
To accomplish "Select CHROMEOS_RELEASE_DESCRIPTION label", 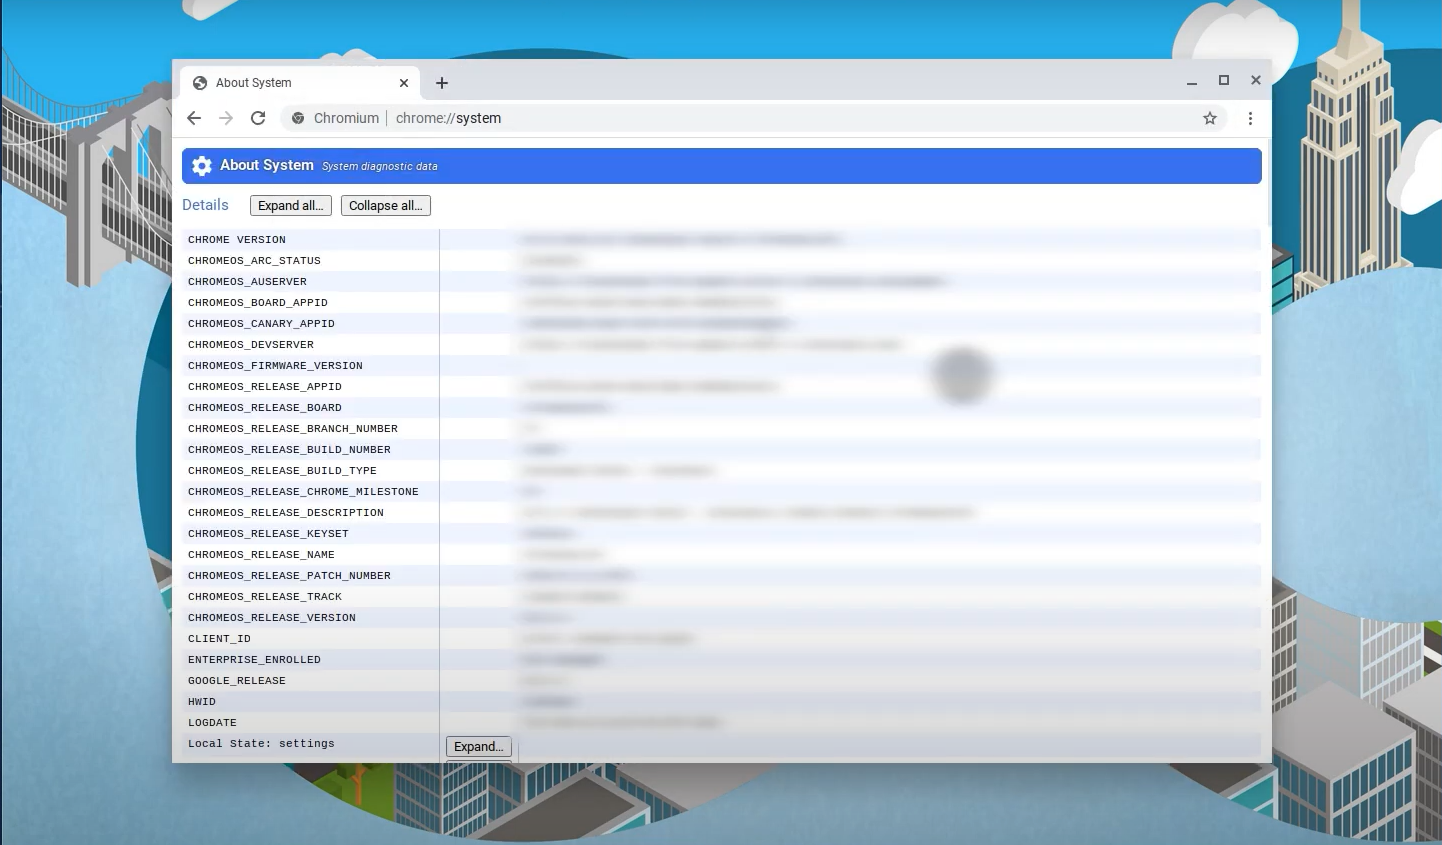I will pyautogui.click(x=286, y=513).
